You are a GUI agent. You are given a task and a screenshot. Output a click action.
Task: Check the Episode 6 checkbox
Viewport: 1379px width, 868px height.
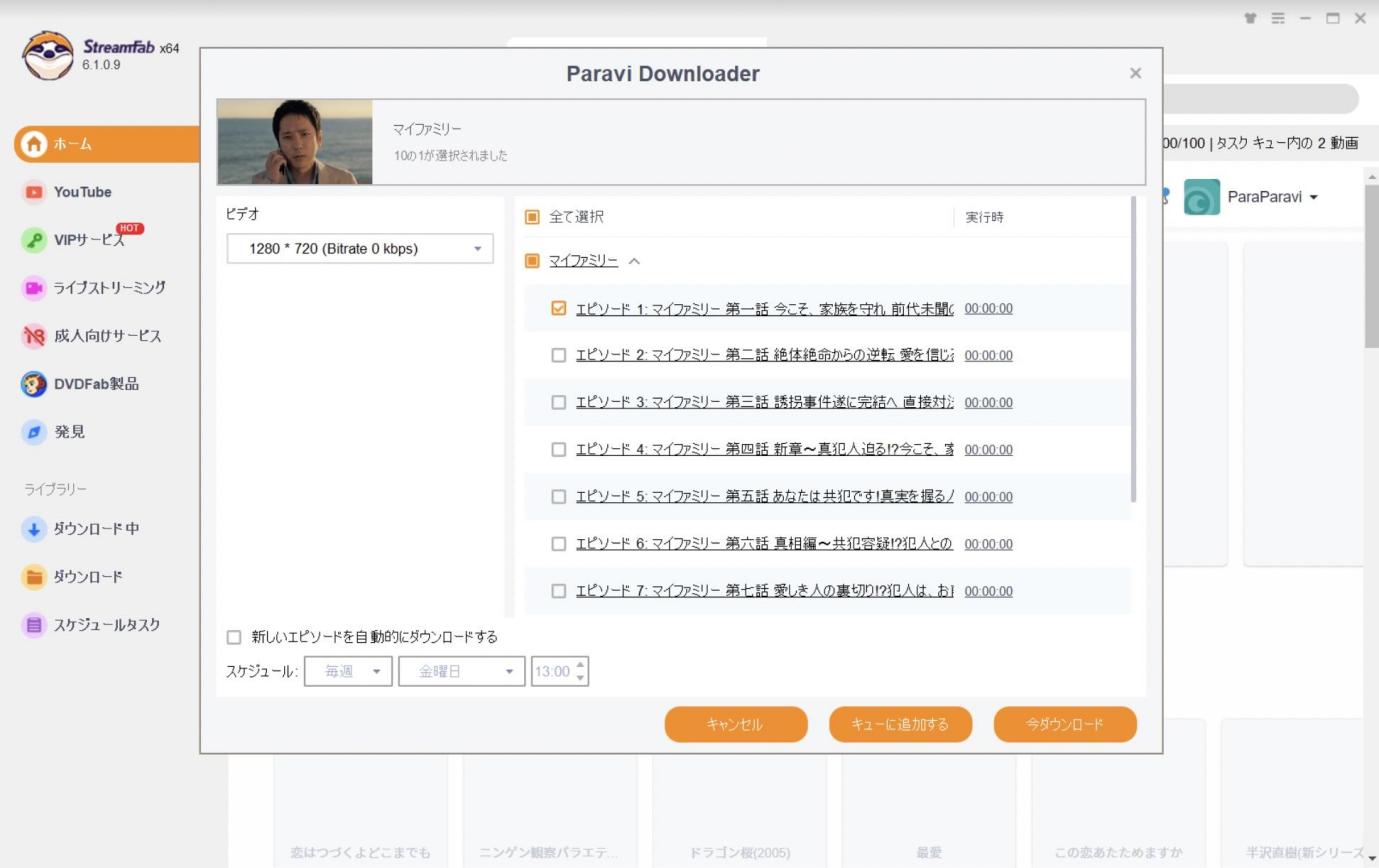(559, 544)
